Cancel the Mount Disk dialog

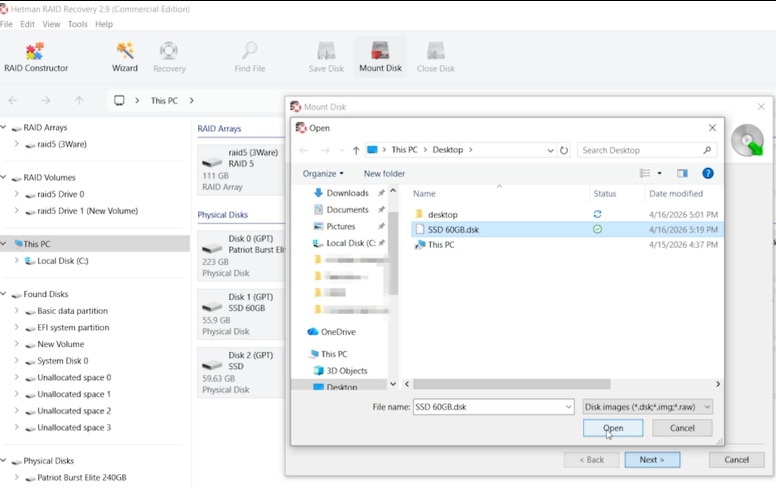(736, 459)
